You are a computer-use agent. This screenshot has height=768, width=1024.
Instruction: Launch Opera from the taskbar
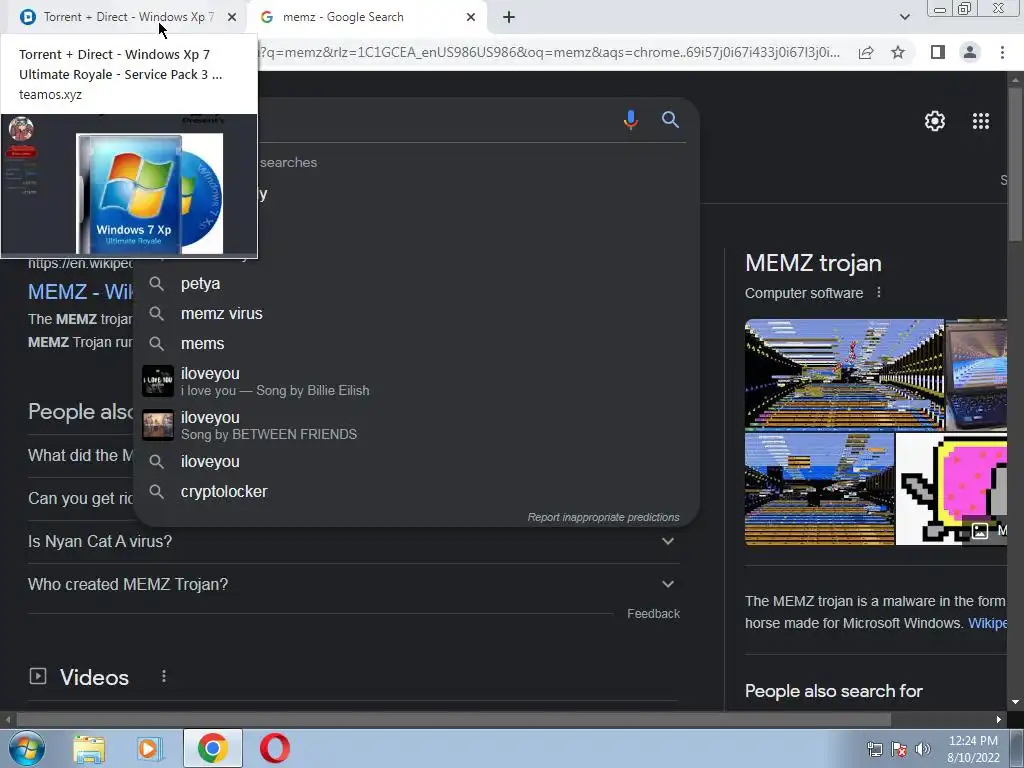click(275, 748)
